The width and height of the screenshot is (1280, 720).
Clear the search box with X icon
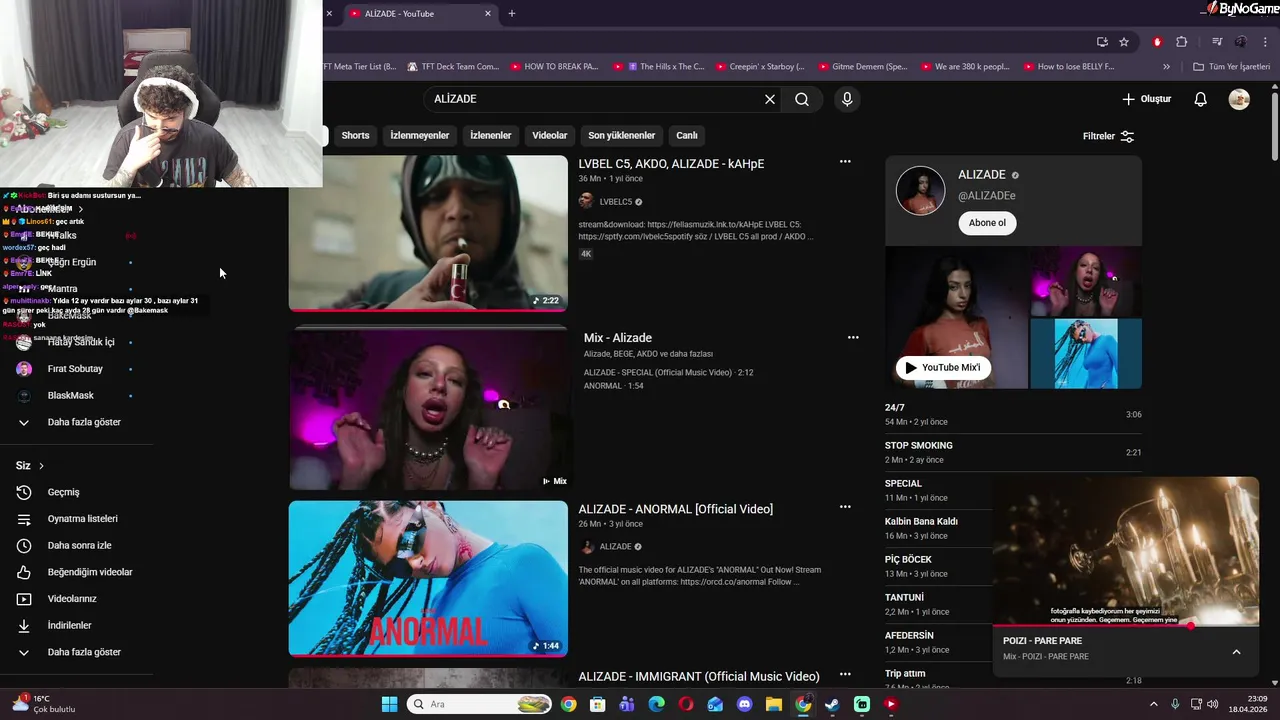(770, 99)
